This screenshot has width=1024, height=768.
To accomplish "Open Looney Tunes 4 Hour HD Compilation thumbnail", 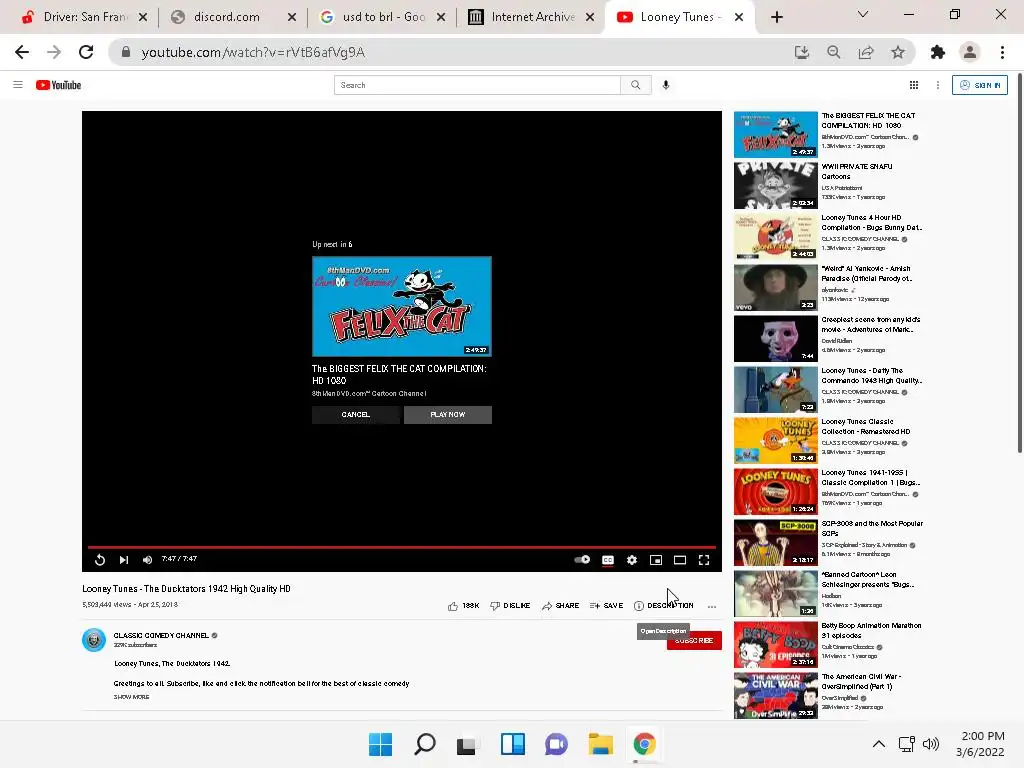I will click(776, 236).
